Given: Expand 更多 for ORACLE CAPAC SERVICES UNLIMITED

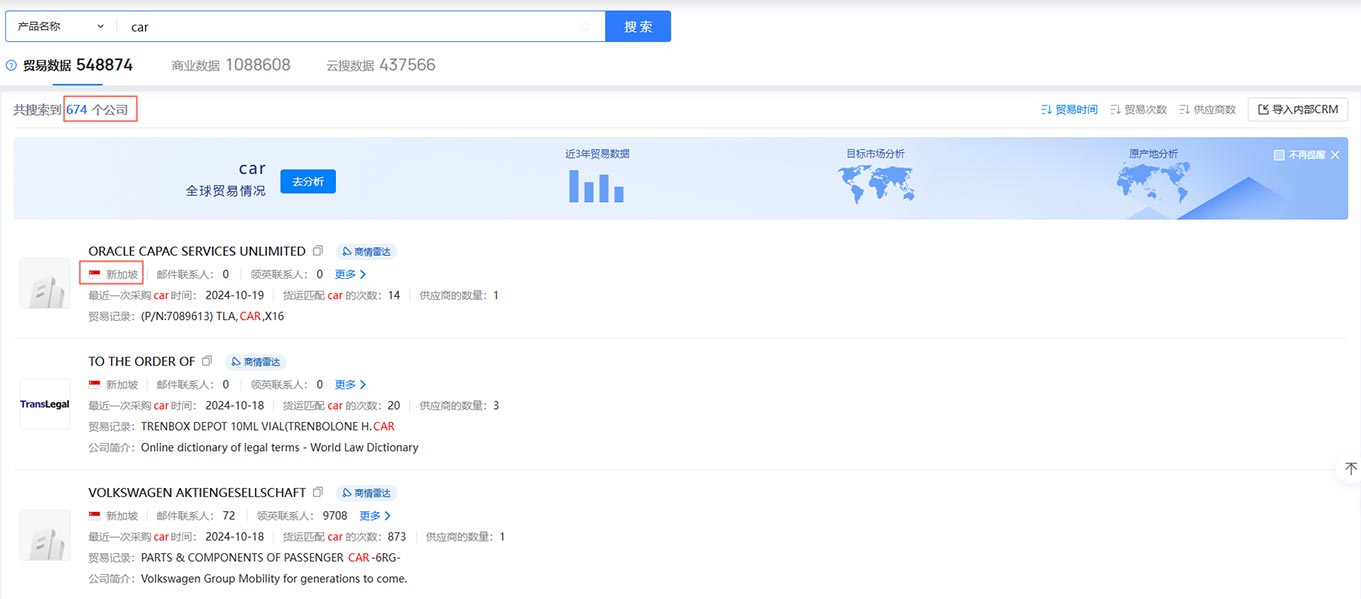Looking at the screenshot, I should click(x=350, y=274).
